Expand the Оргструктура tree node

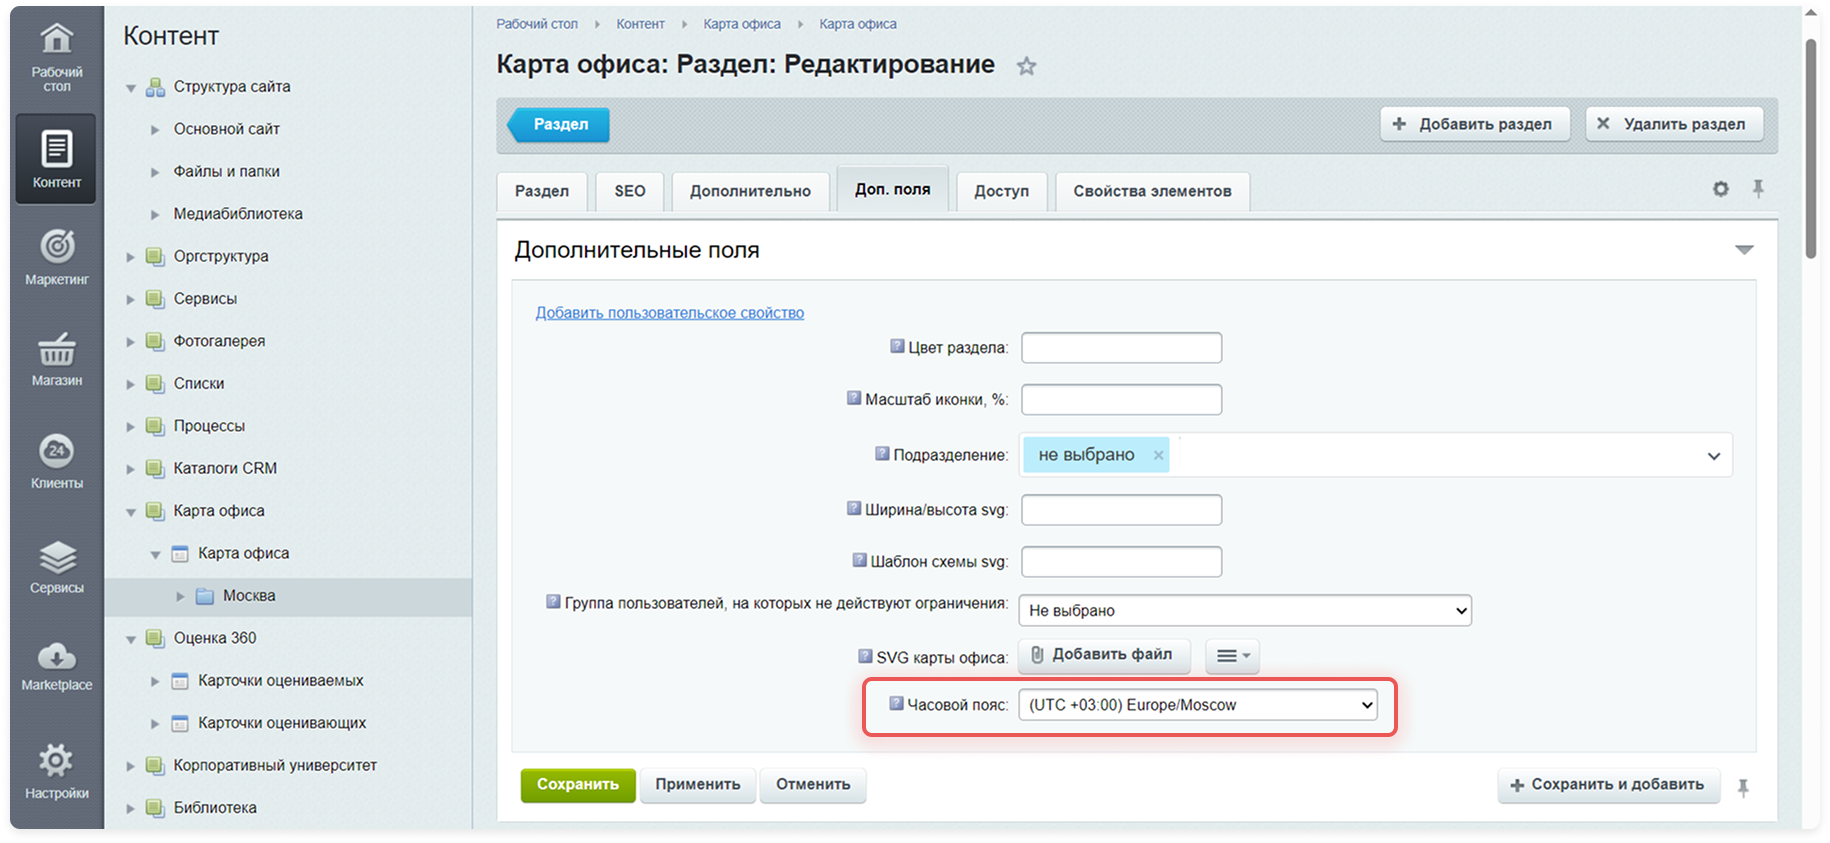pyautogui.click(x=130, y=257)
